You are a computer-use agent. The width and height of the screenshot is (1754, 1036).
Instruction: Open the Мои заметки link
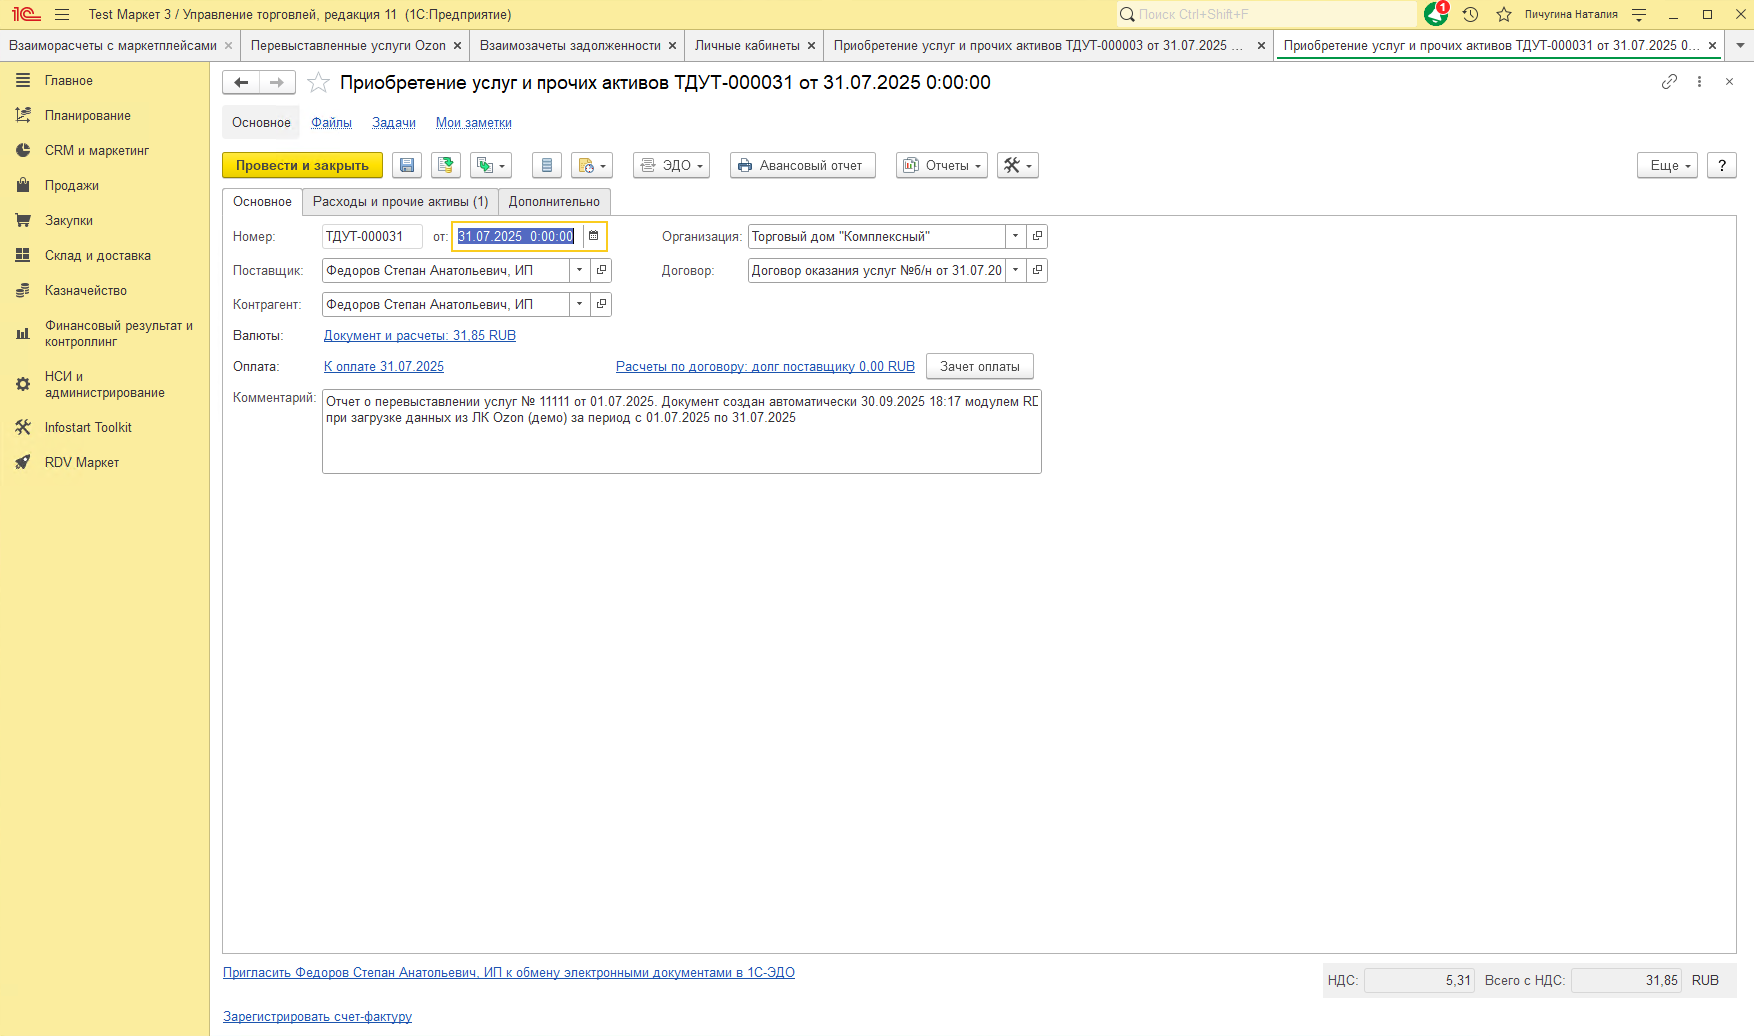tap(474, 123)
